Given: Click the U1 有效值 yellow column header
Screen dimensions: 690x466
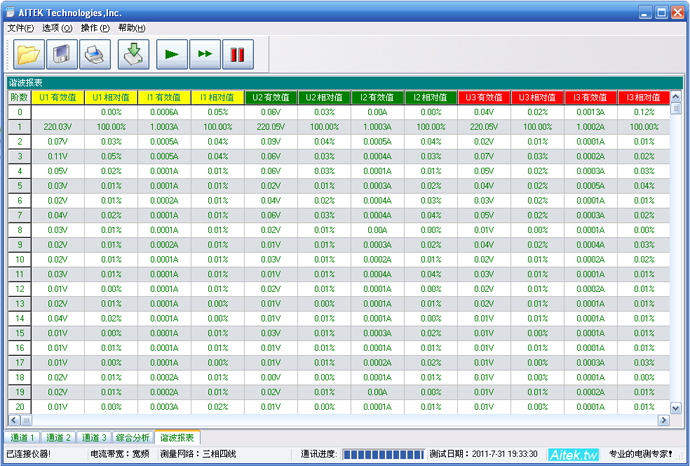Looking at the screenshot, I should tap(57, 97).
